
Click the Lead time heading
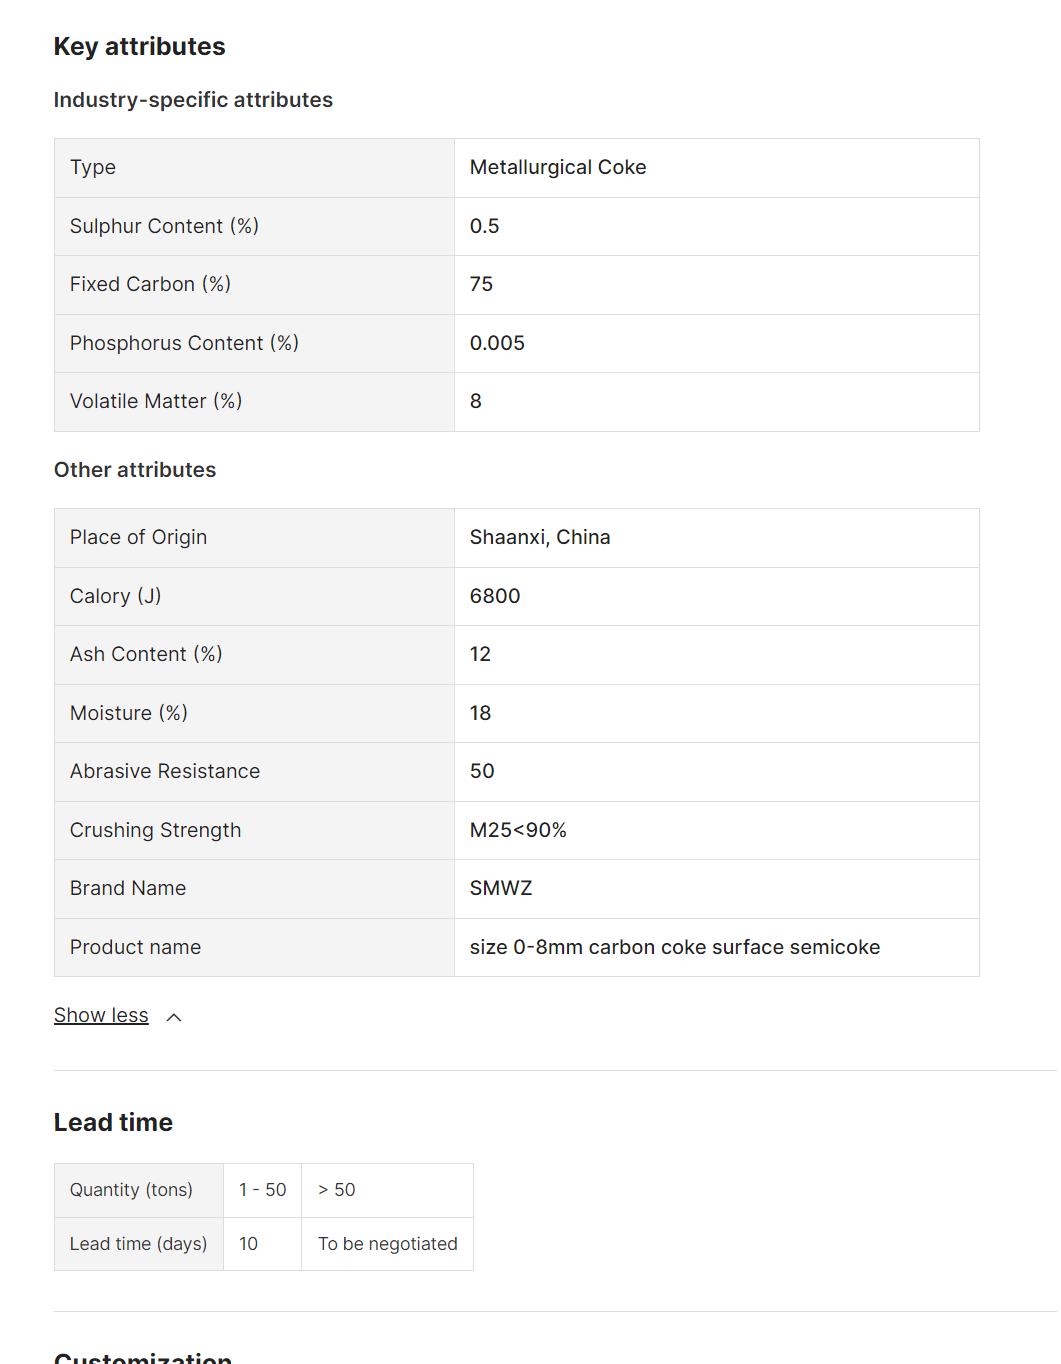113,1123
